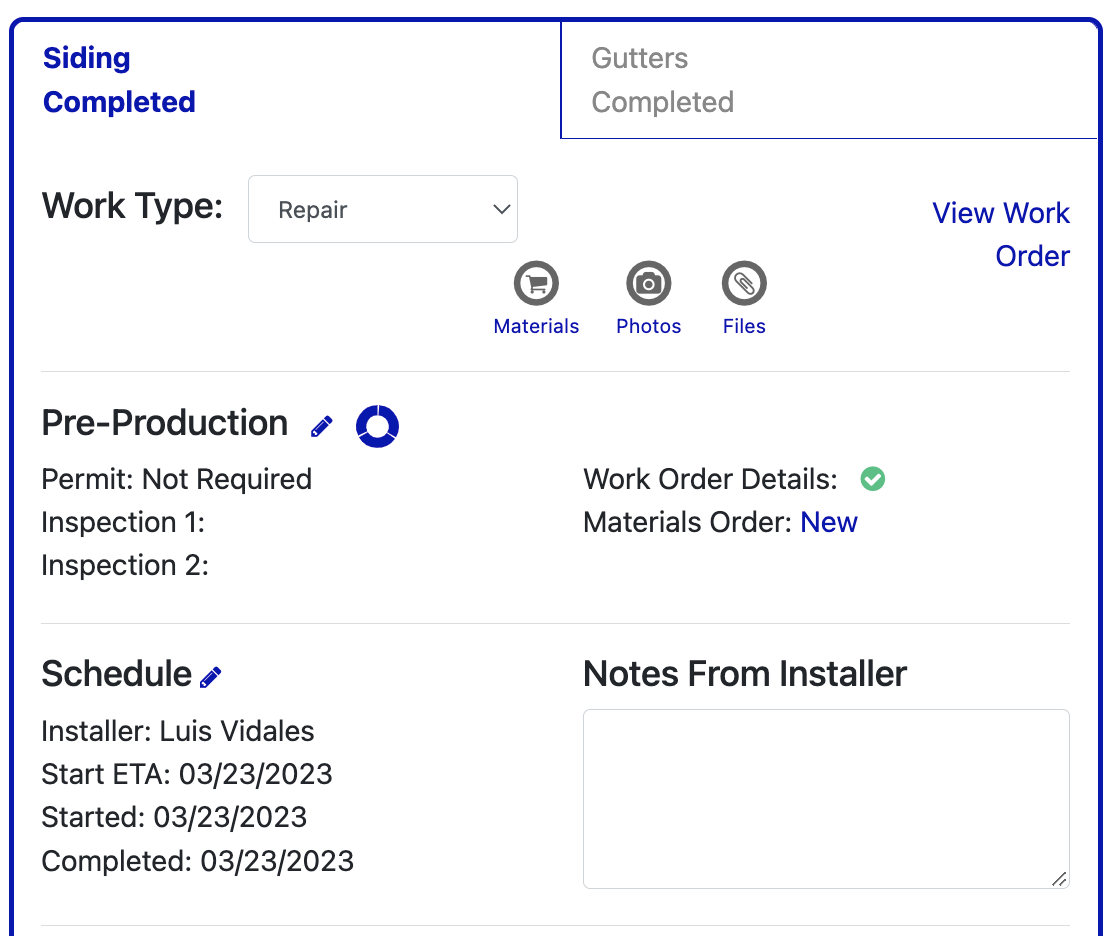
Task: Click the Files text link
Action: [744, 326]
